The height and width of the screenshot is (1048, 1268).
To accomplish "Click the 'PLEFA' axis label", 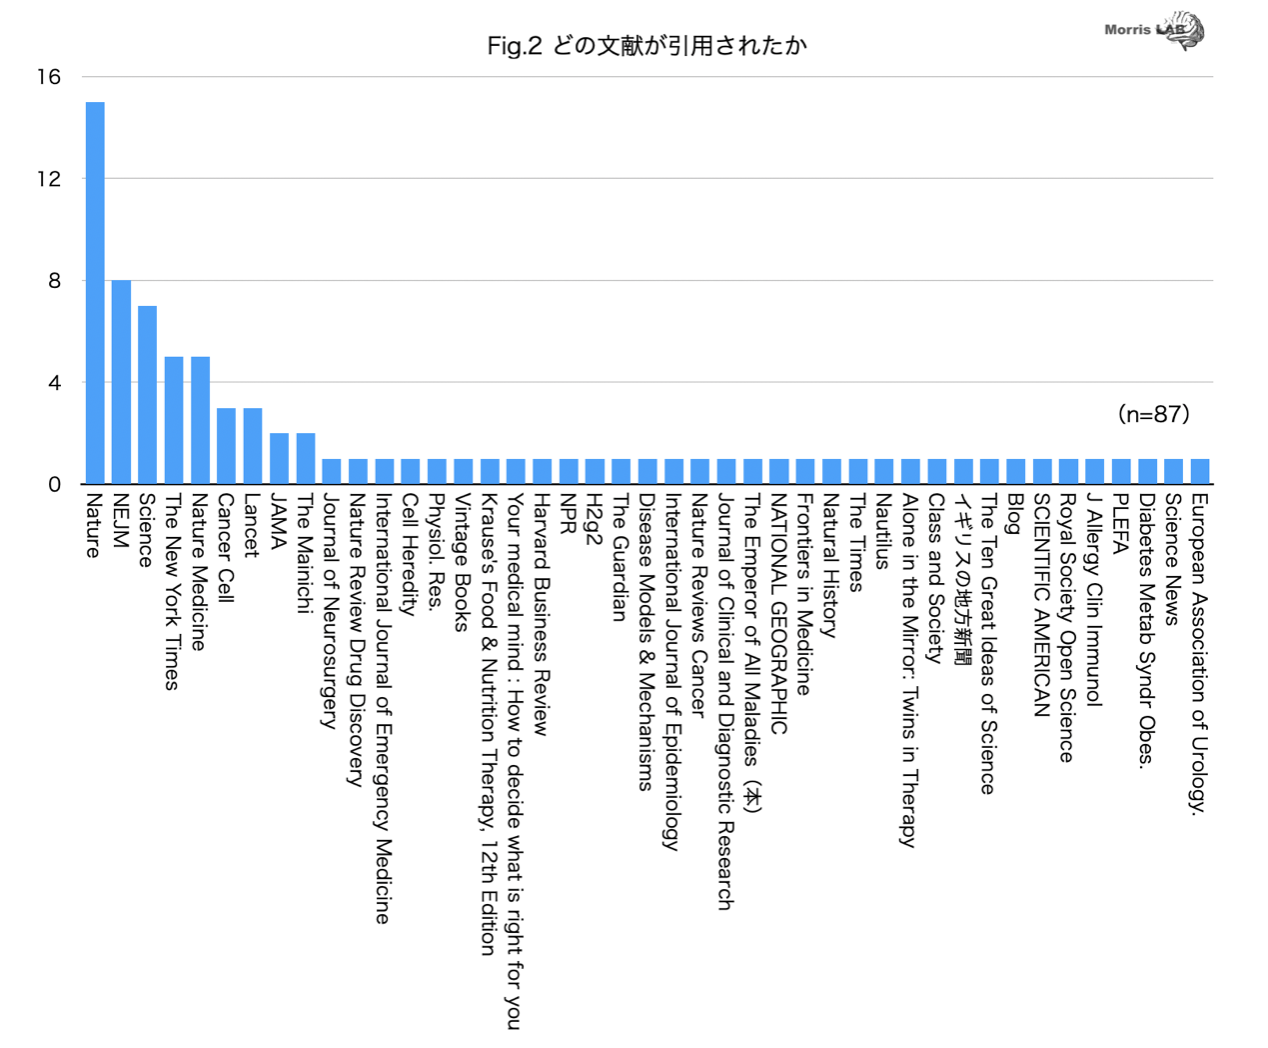I will (1118, 523).
